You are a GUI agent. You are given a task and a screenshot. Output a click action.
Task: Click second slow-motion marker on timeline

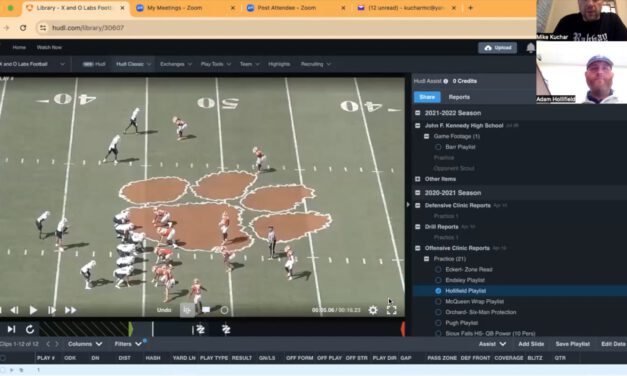226,329
